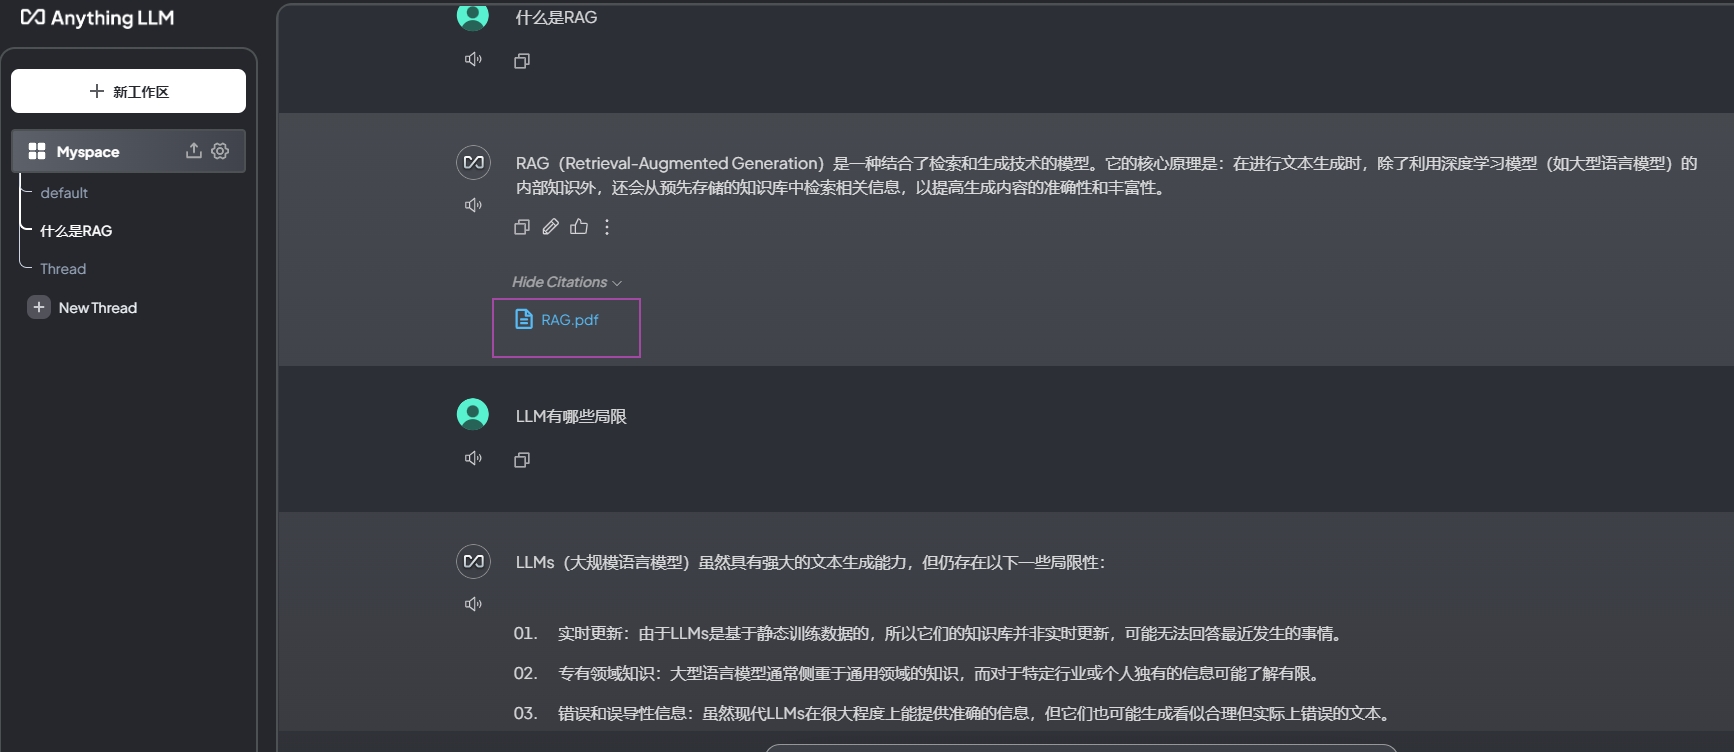1734x752 pixels.
Task: Open more options menu for RAG response
Action: [x=607, y=227]
